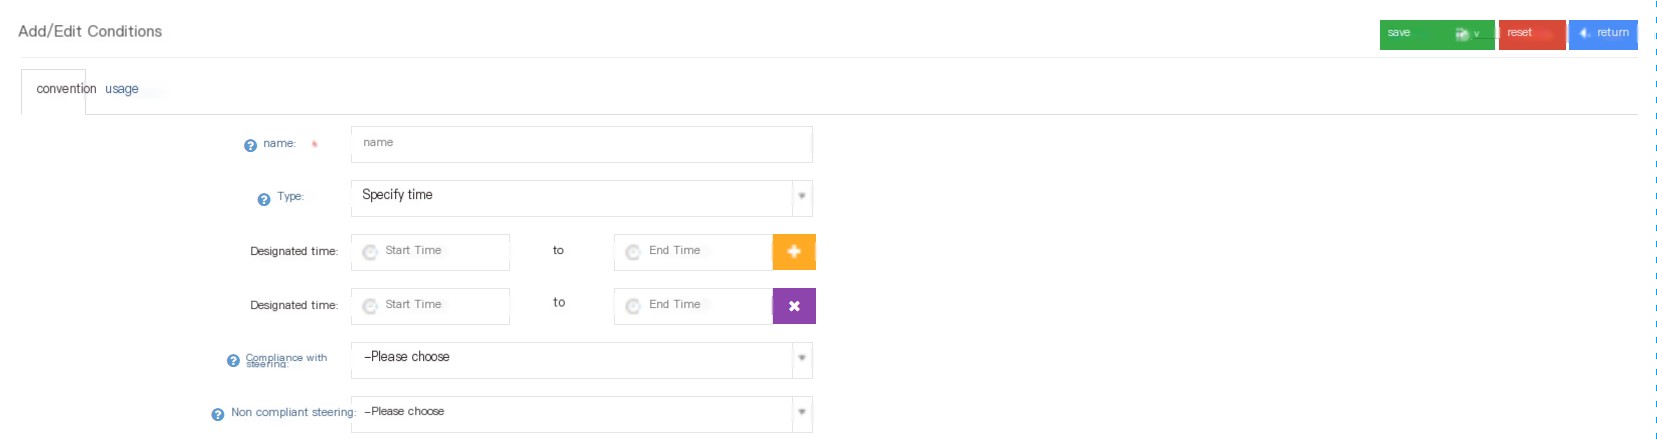Click help icon beside Compliance with steering

point(233,360)
